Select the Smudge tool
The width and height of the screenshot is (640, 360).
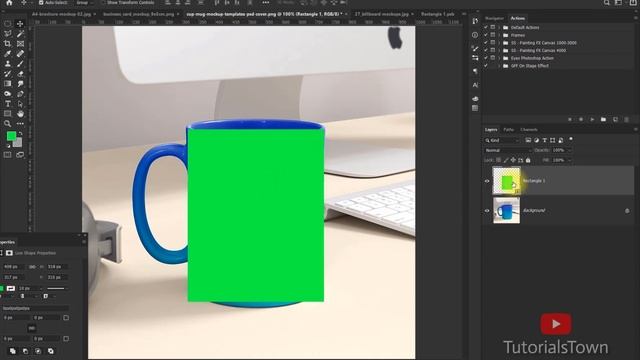[x=20, y=84]
